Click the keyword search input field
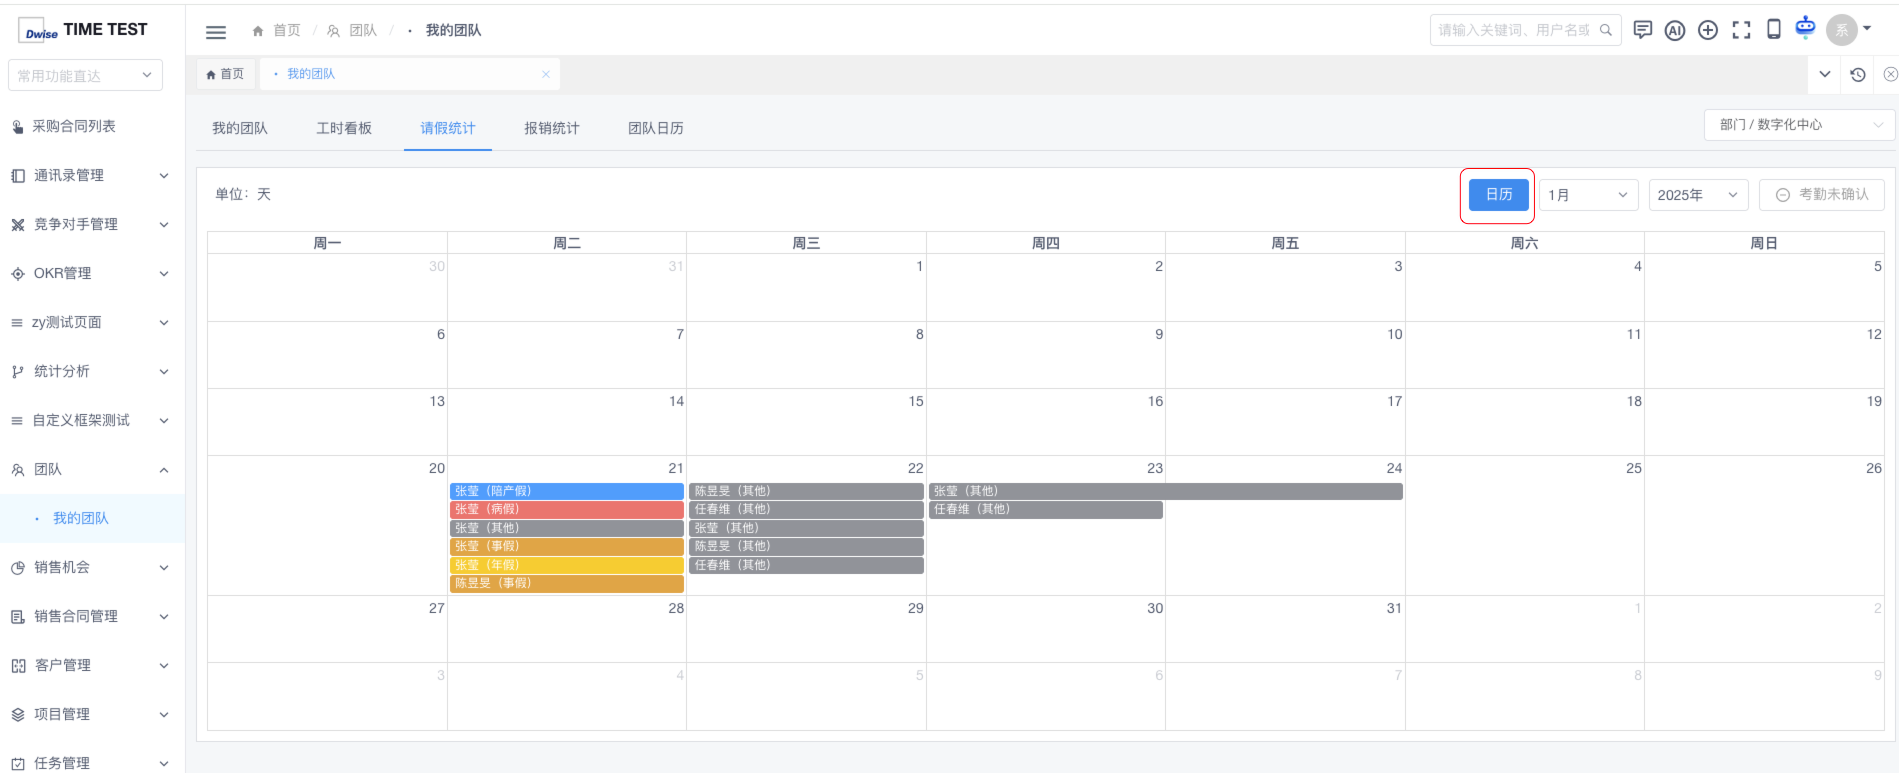 pyautogui.click(x=1514, y=31)
